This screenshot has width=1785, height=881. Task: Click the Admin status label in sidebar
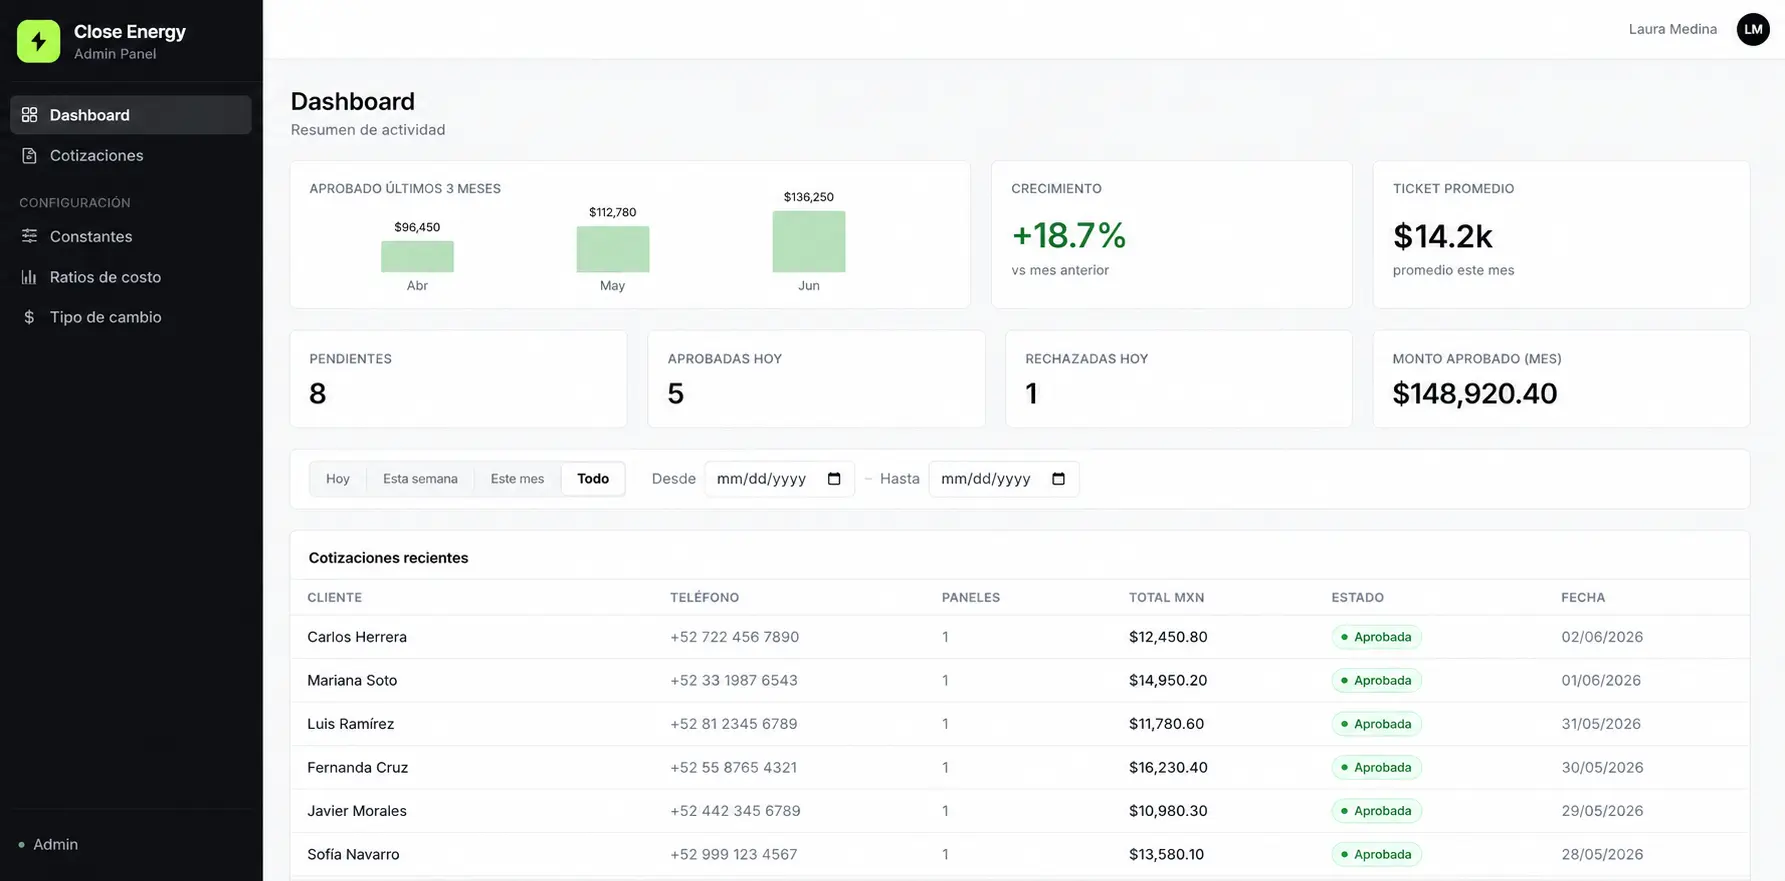coord(55,845)
